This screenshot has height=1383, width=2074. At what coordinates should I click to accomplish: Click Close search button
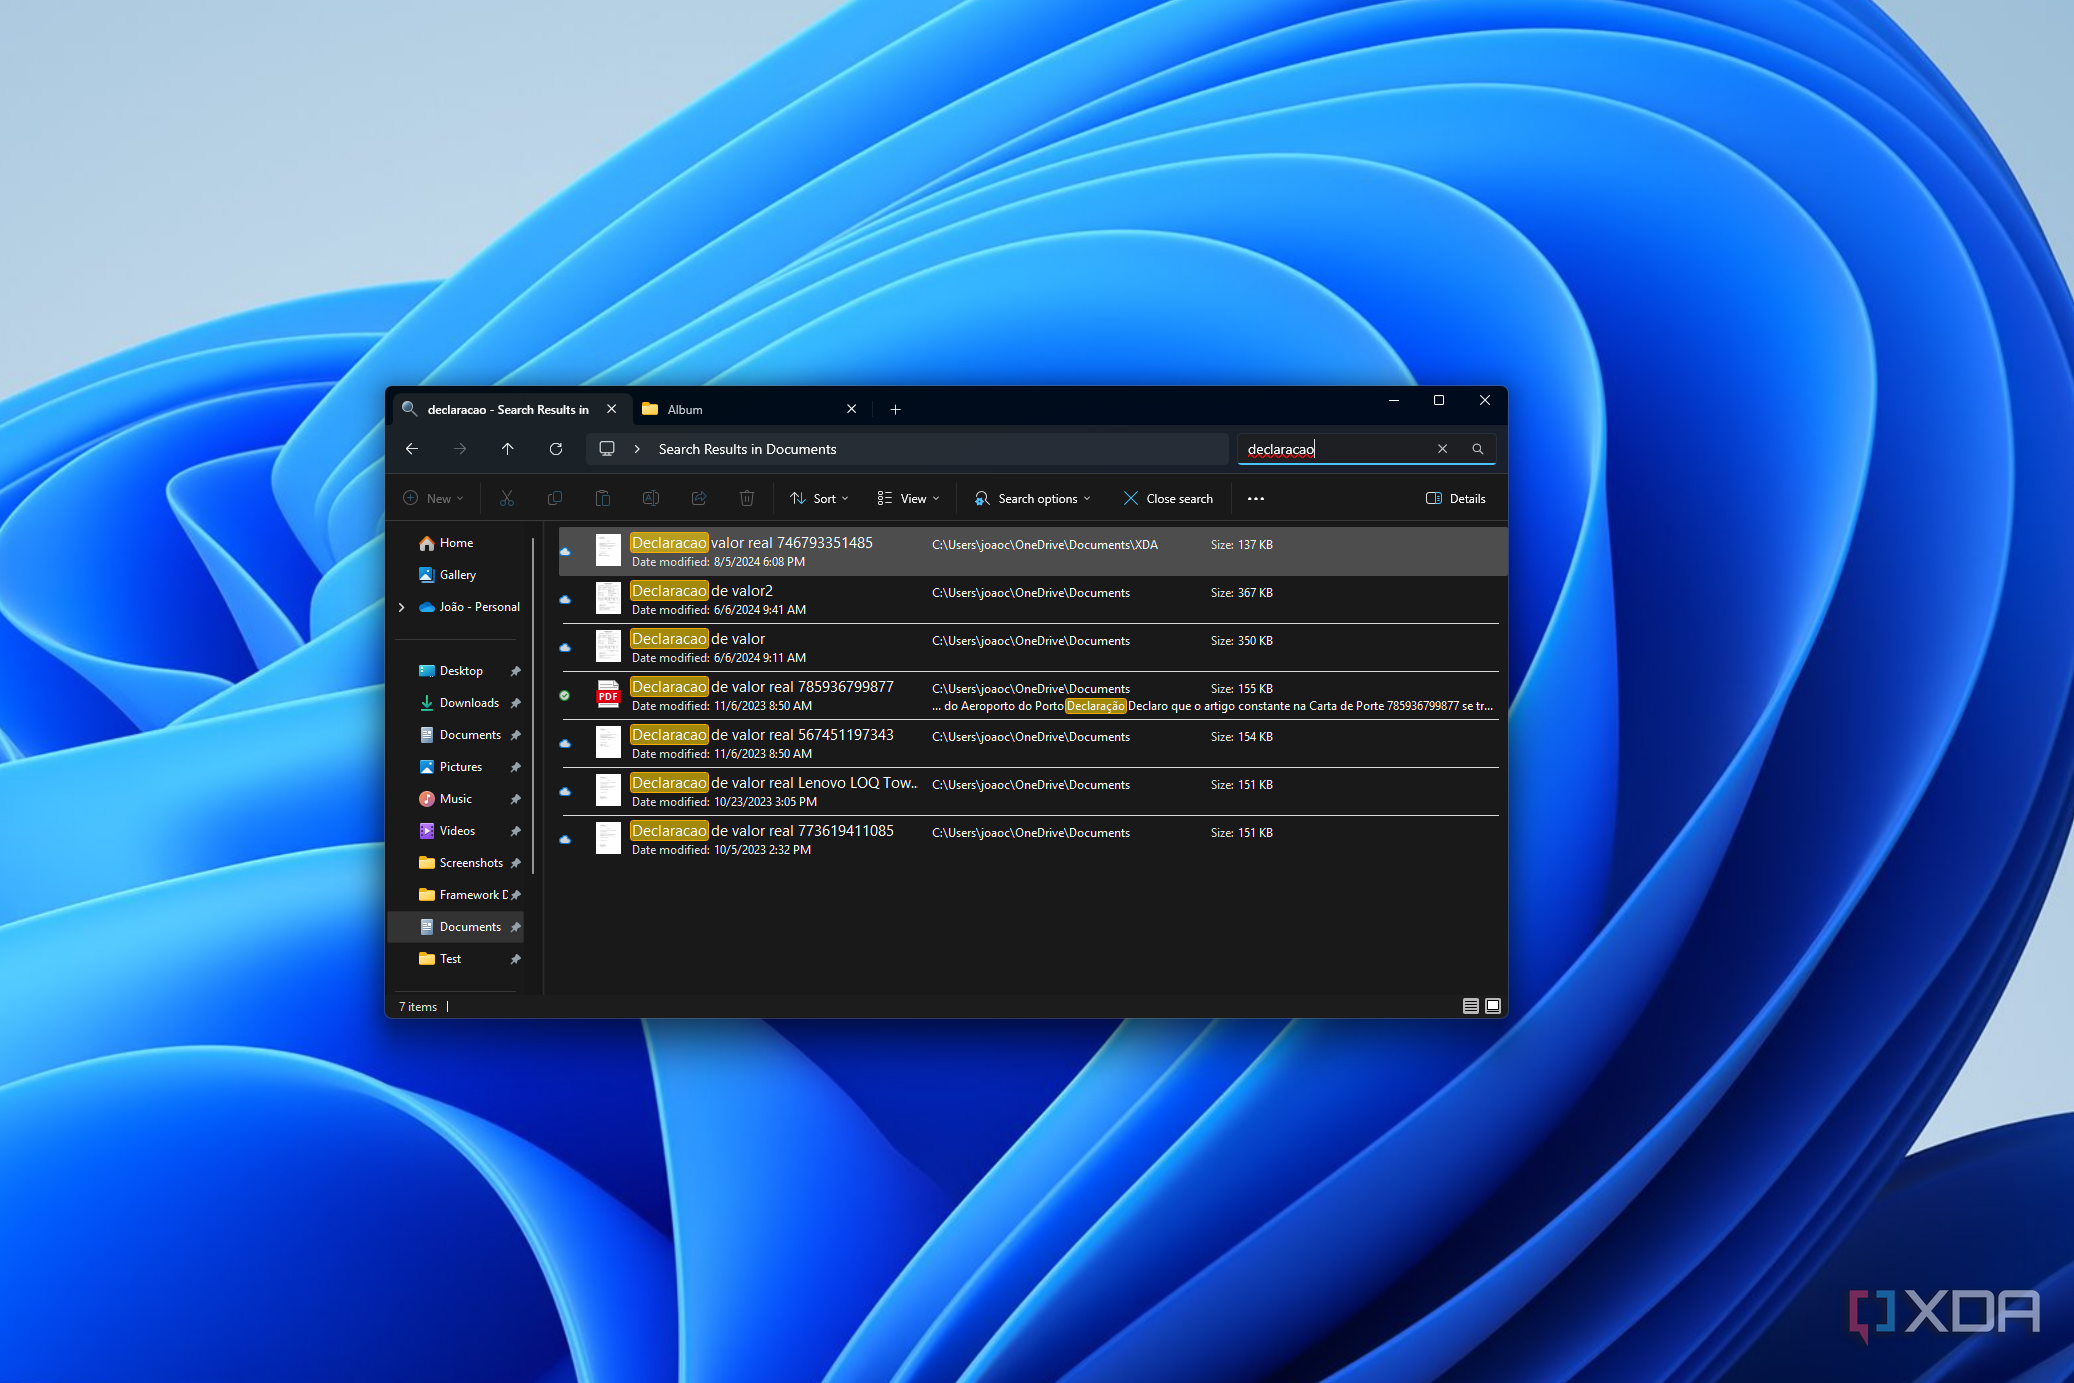[1168, 498]
